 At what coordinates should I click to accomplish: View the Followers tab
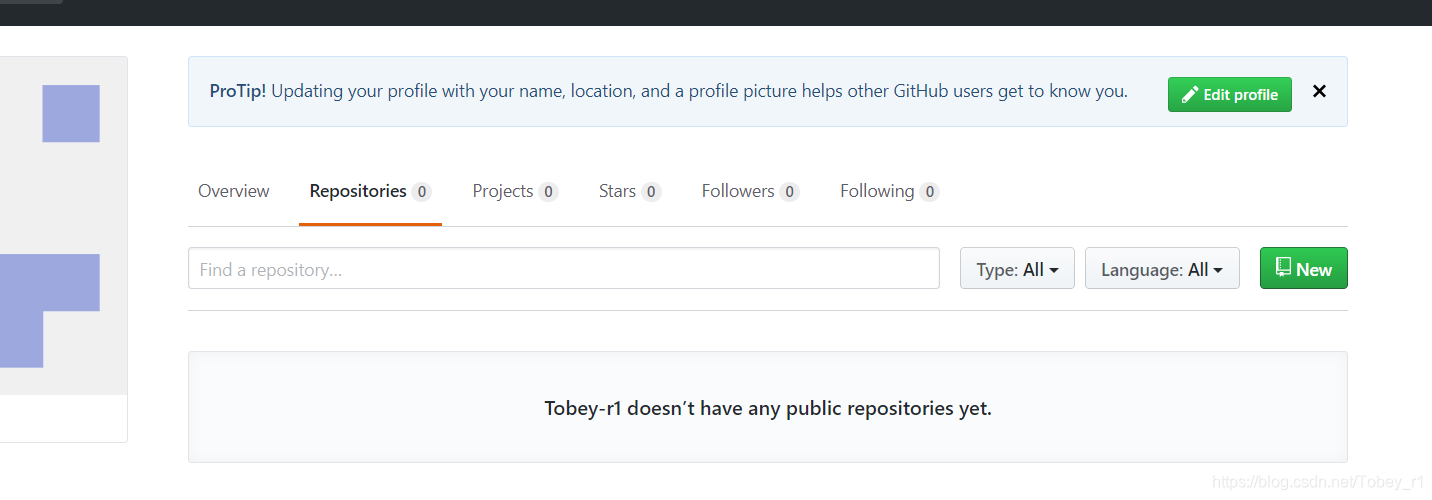[750, 191]
